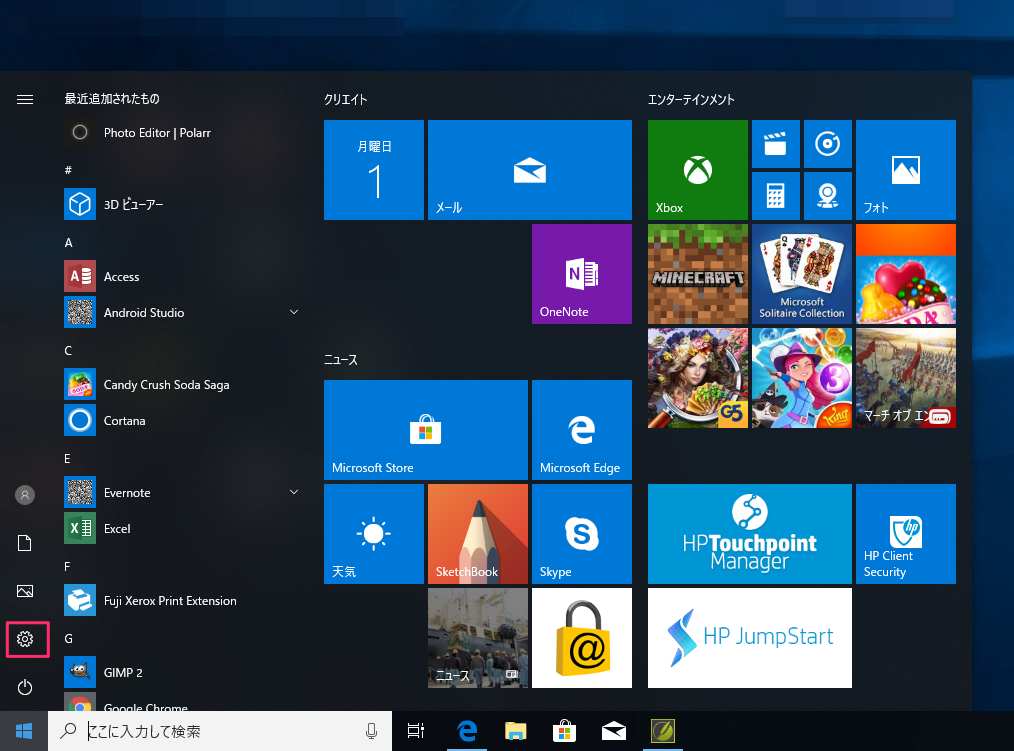Launch Excel from the app list
This screenshot has width=1014, height=751.
(117, 529)
